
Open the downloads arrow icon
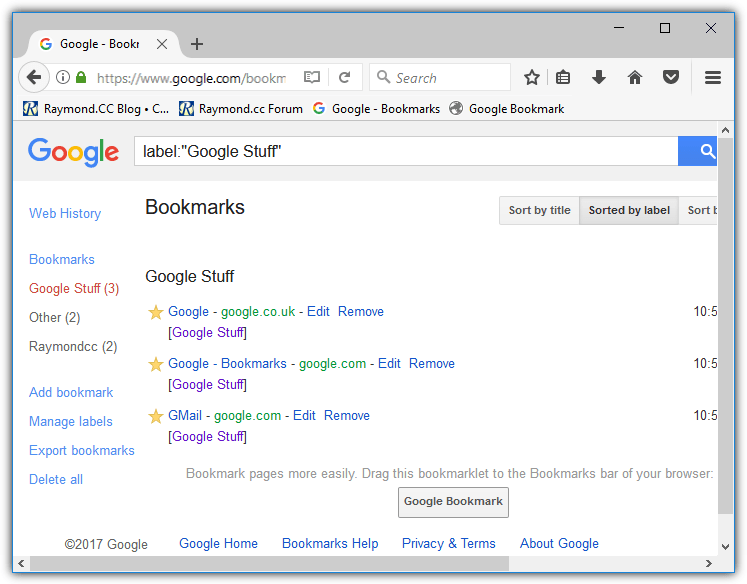tap(599, 77)
